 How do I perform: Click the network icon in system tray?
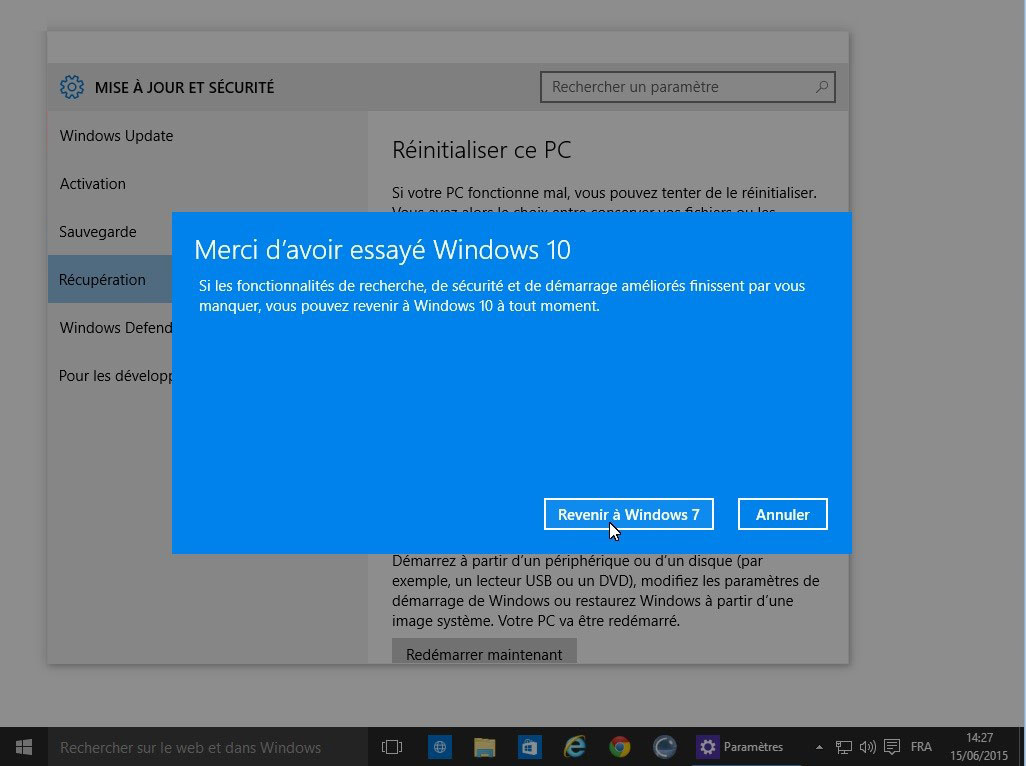(x=843, y=747)
